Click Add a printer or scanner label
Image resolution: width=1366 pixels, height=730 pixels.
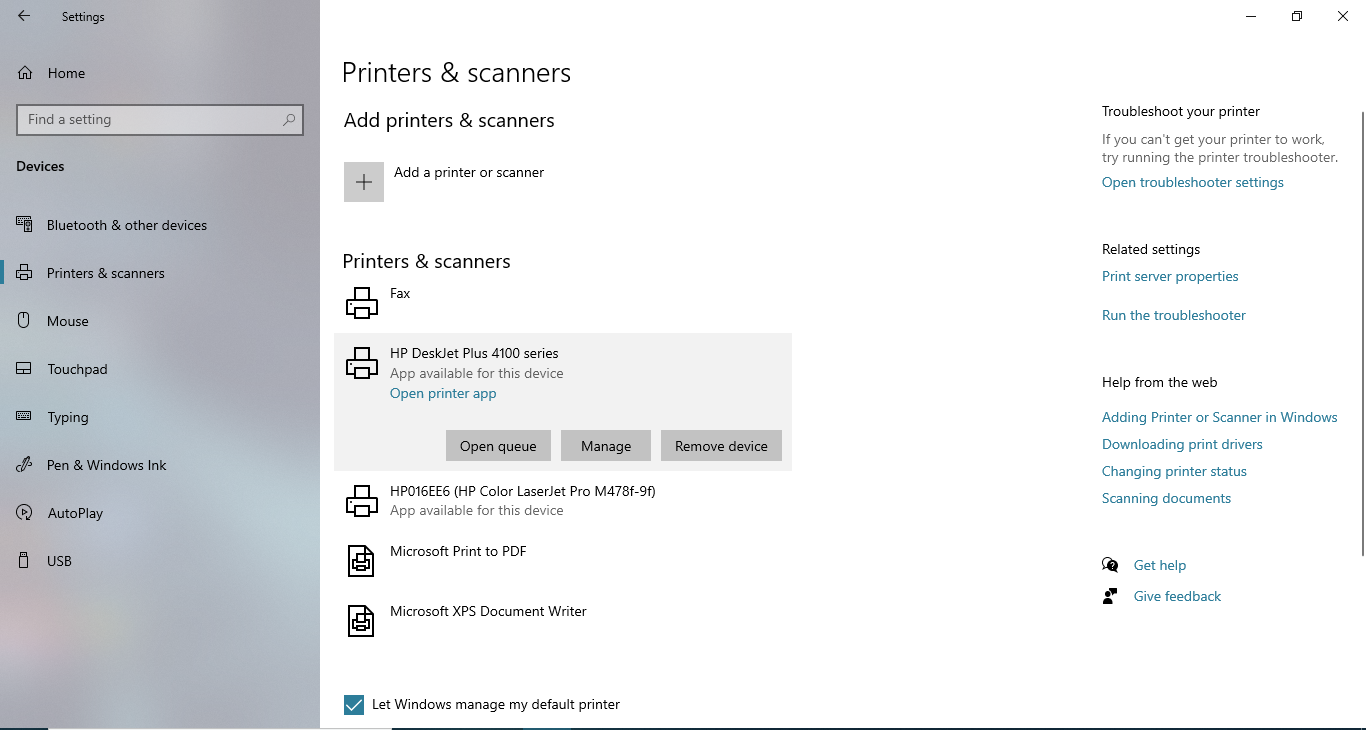point(469,172)
